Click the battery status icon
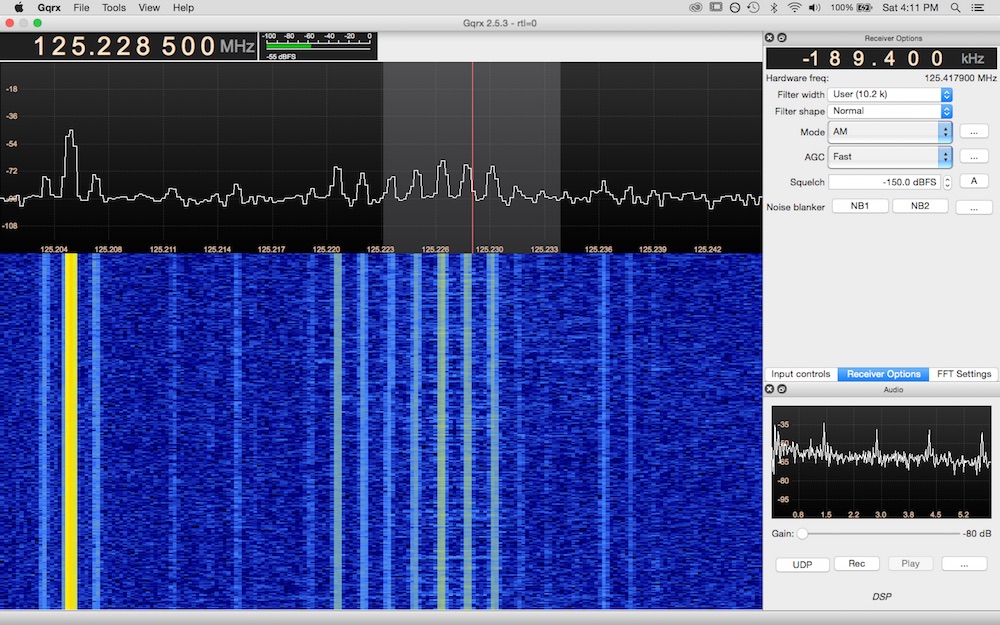The height and width of the screenshot is (625, 1000). click(864, 8)
